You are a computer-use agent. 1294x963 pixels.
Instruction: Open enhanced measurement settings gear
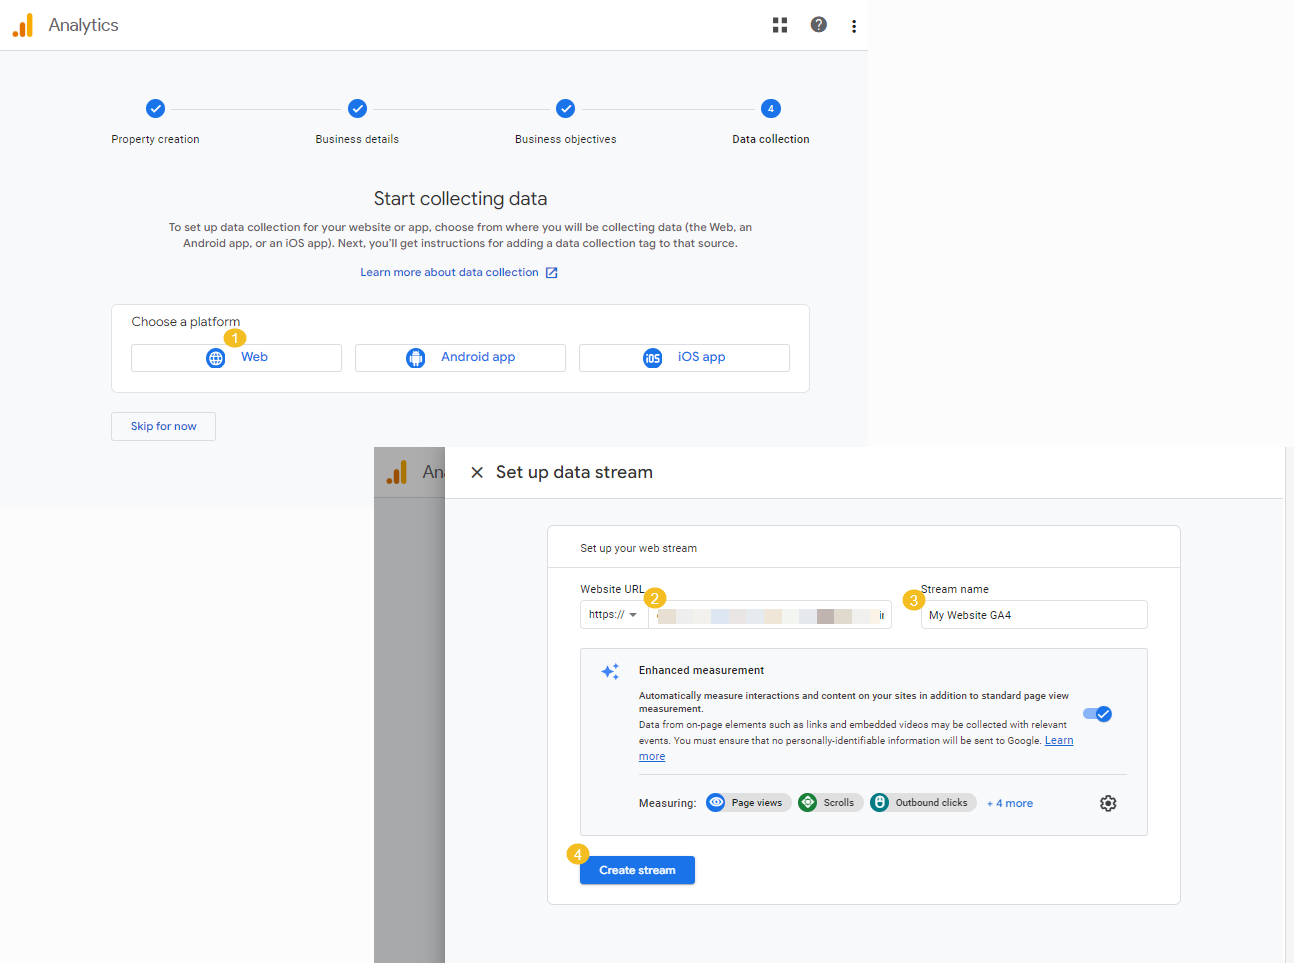(x=1107, y=803)
